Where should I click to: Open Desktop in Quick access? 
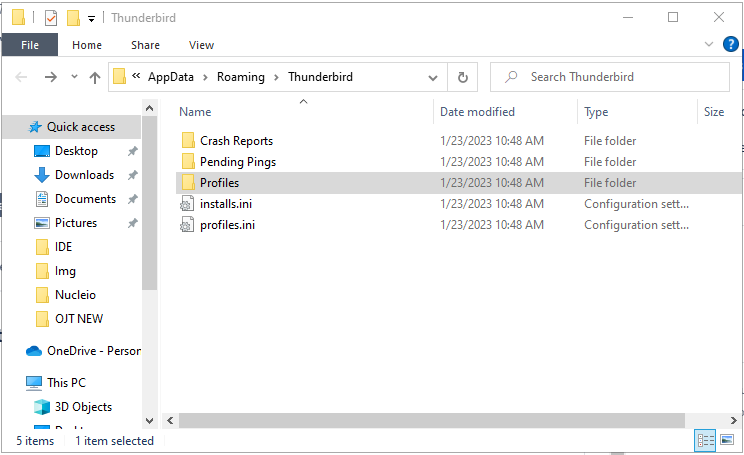click(x=76, y=151)
